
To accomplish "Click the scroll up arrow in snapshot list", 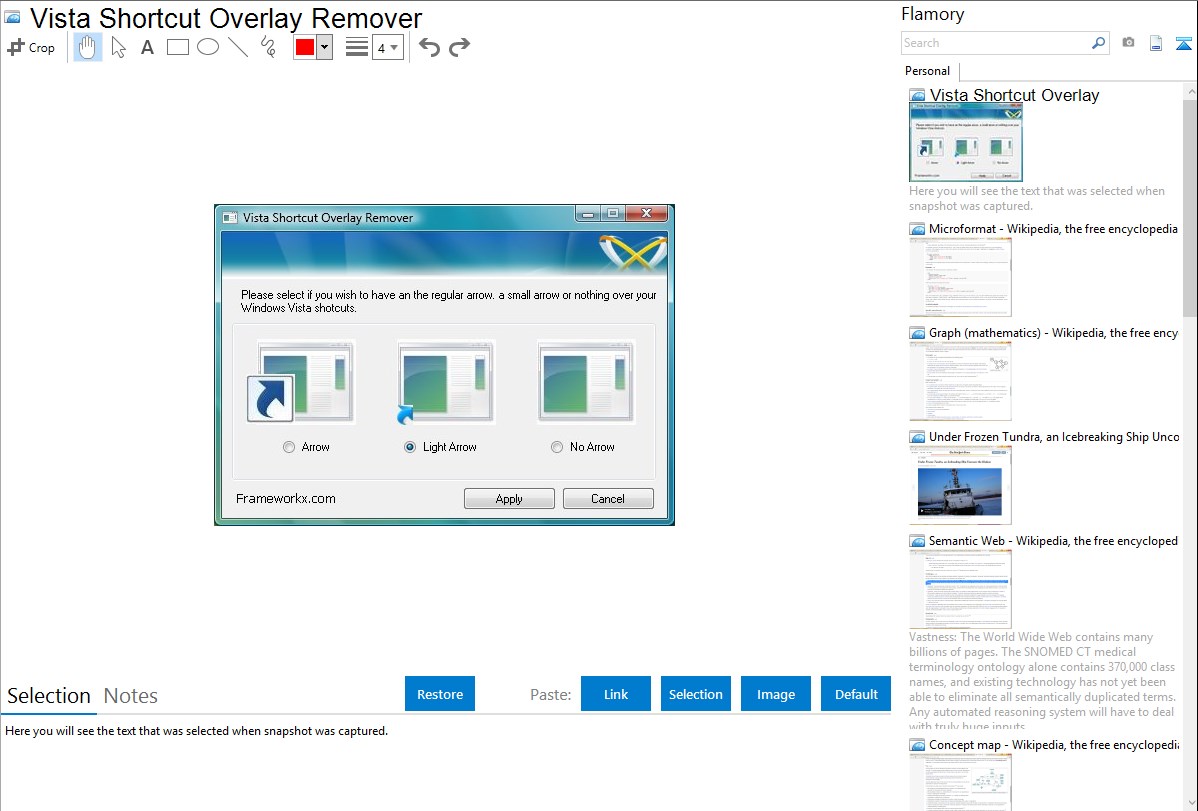I will coord(1190,92).
